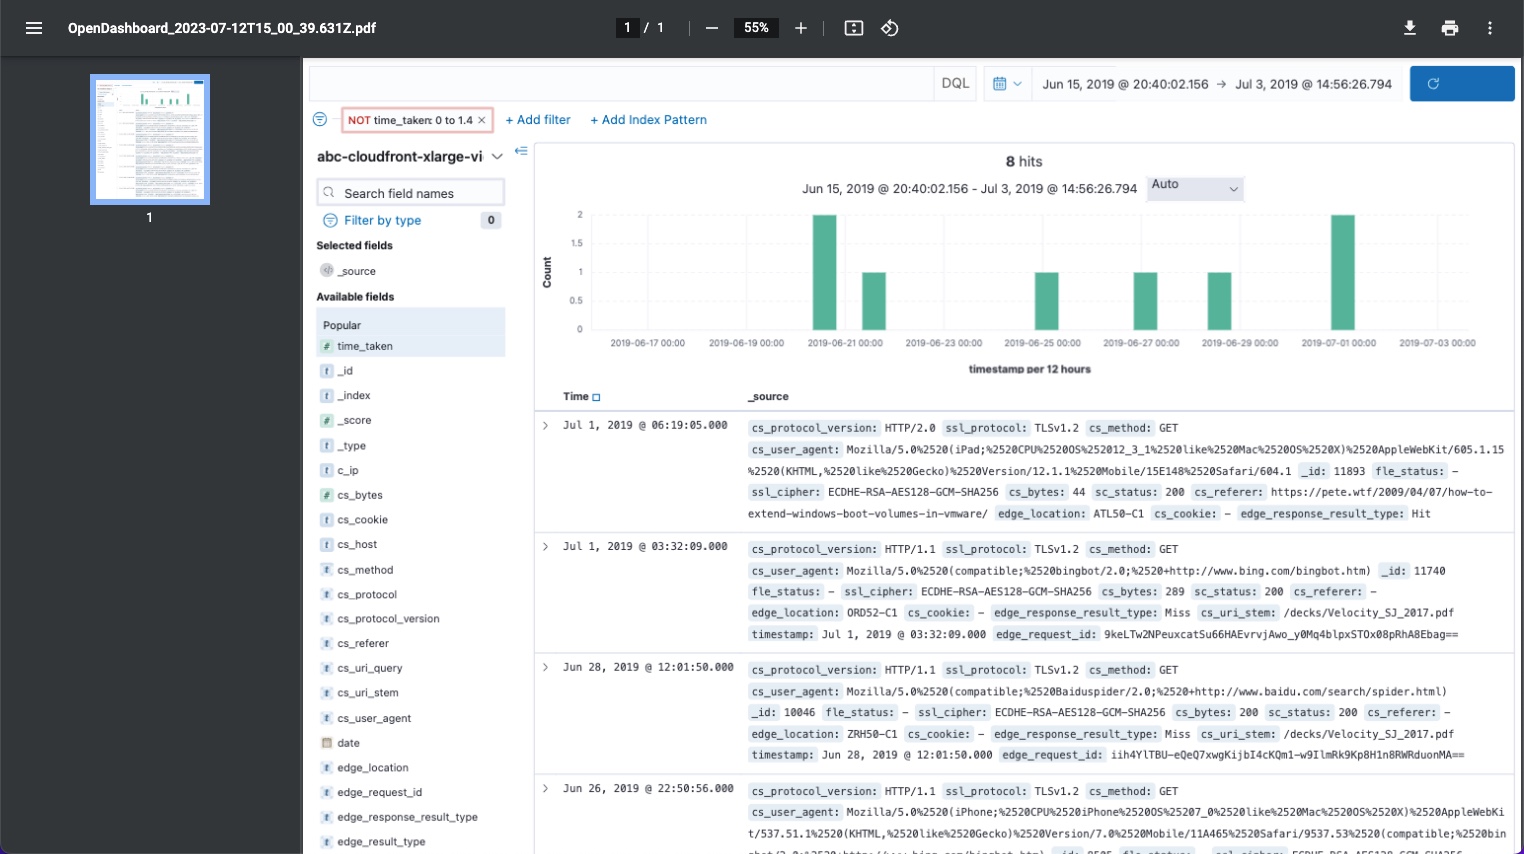Zoom in using the plus icon
The image size is (1524, 854).
tap(801, 28)
